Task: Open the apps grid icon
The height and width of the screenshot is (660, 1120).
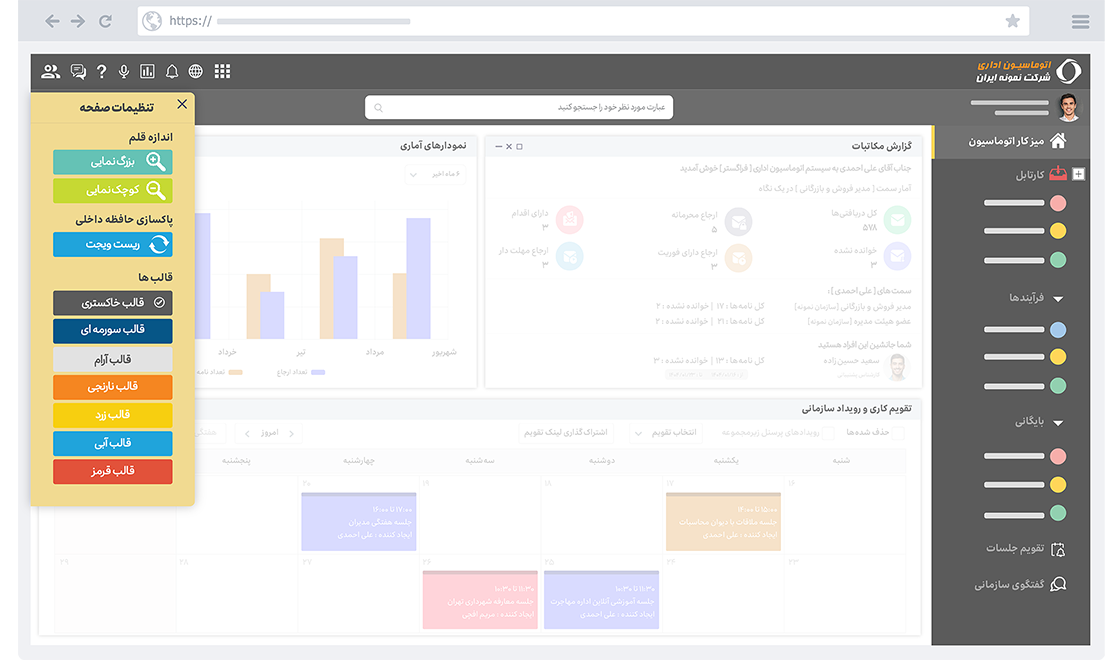Action: (222, 71)
